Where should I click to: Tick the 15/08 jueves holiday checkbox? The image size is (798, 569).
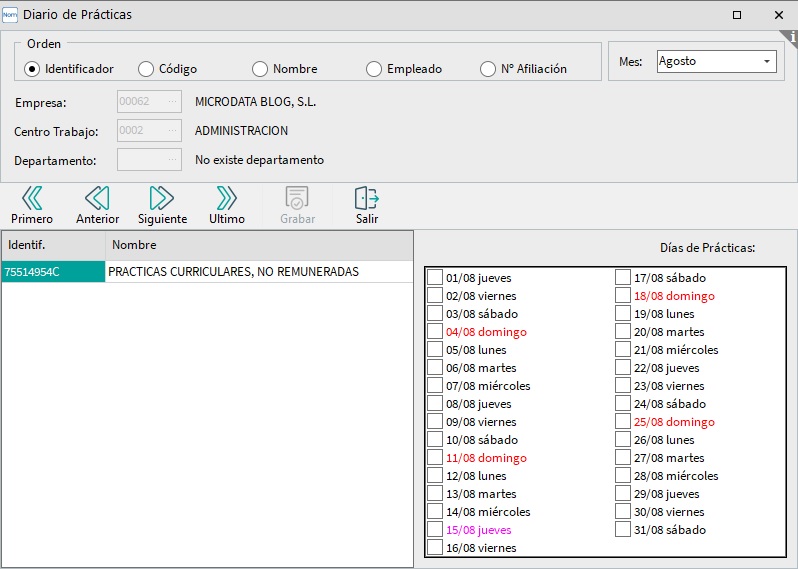tap(435, 530)
